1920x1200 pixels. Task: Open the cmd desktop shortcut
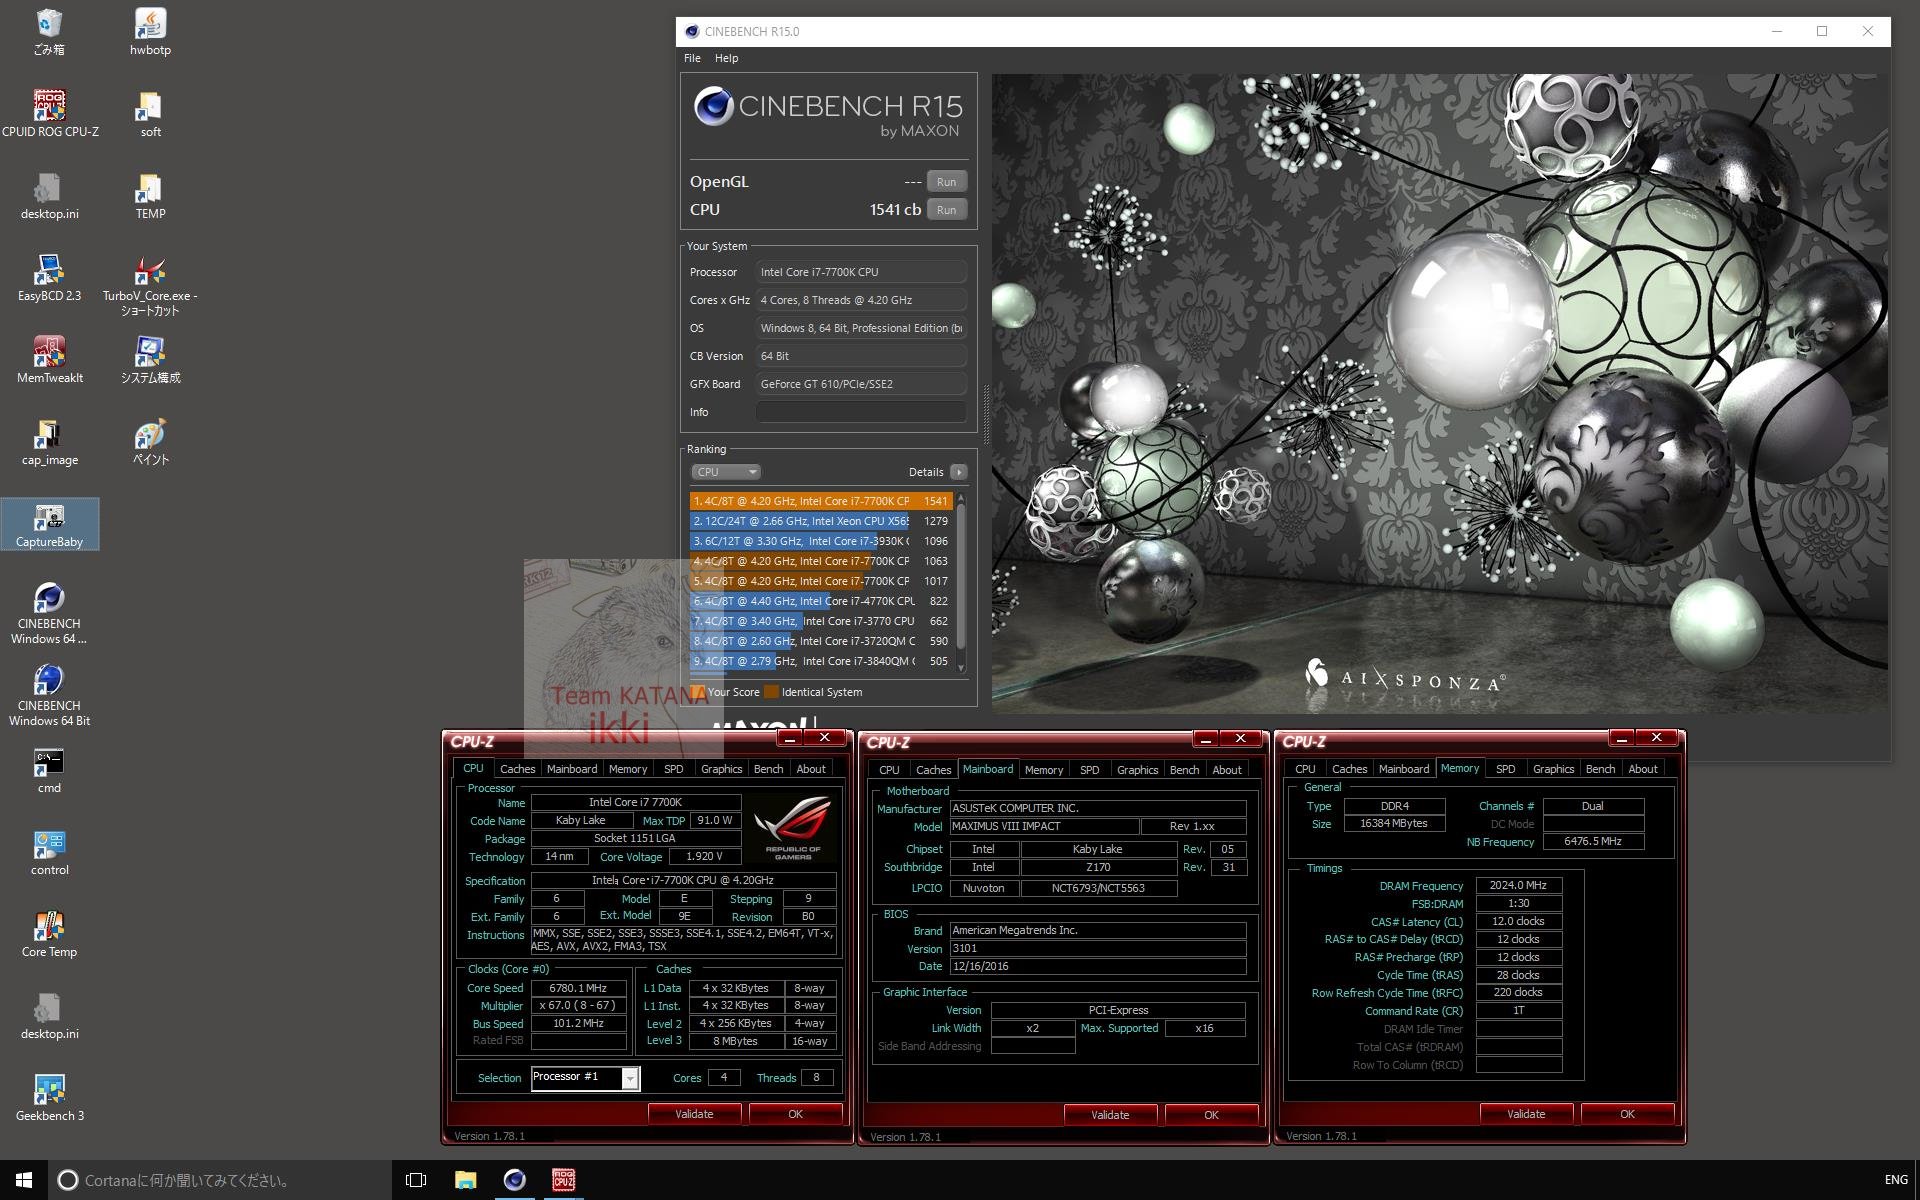[x=49, y=769]
